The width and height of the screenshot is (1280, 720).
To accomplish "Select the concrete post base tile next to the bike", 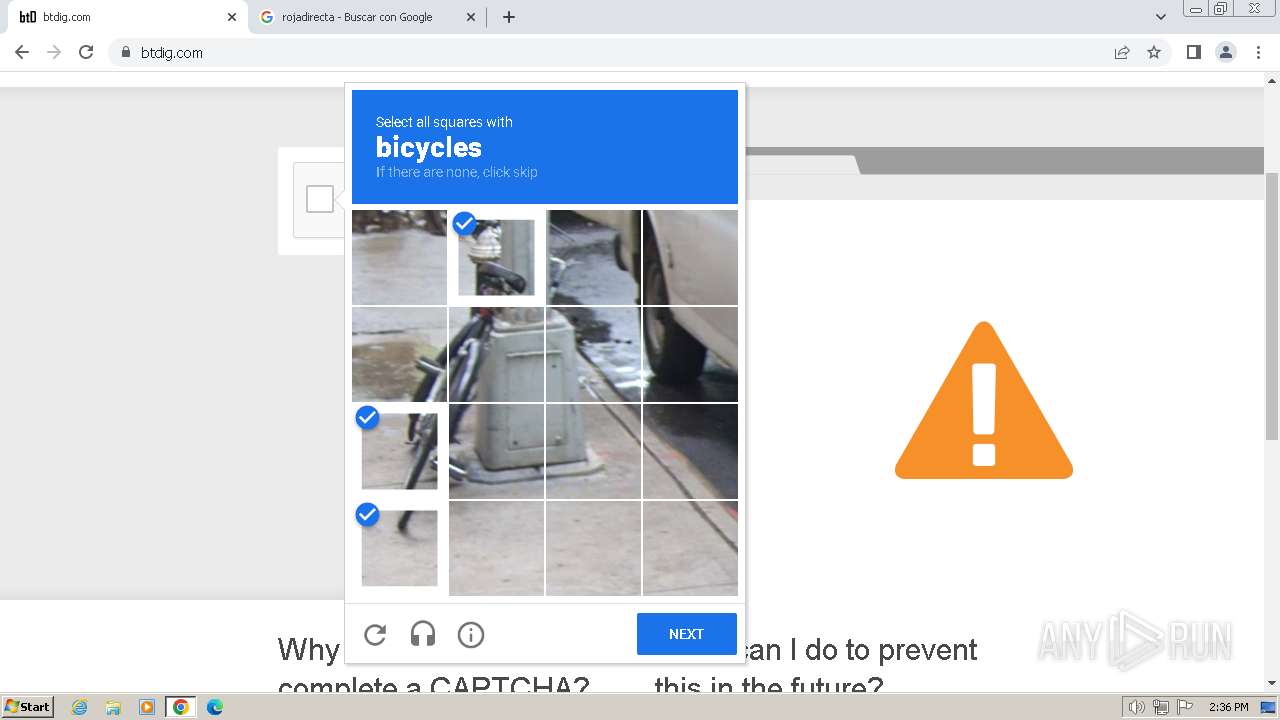I will tap(496, 451).
